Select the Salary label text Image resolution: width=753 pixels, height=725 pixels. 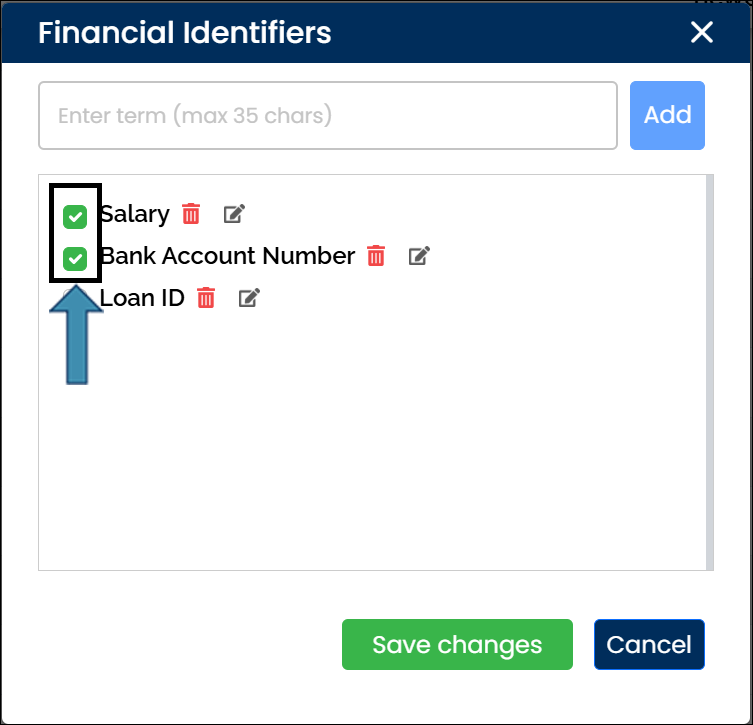coord(135,214)
